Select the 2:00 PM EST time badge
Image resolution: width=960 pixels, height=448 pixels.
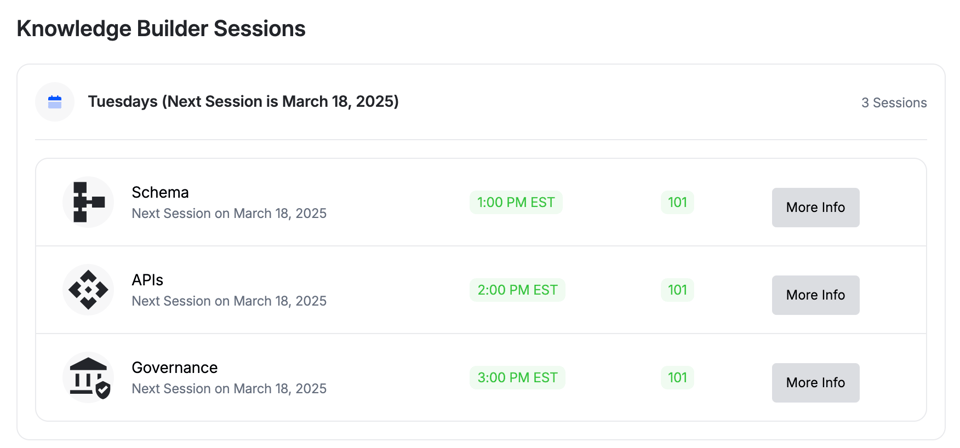click(517, 290)
